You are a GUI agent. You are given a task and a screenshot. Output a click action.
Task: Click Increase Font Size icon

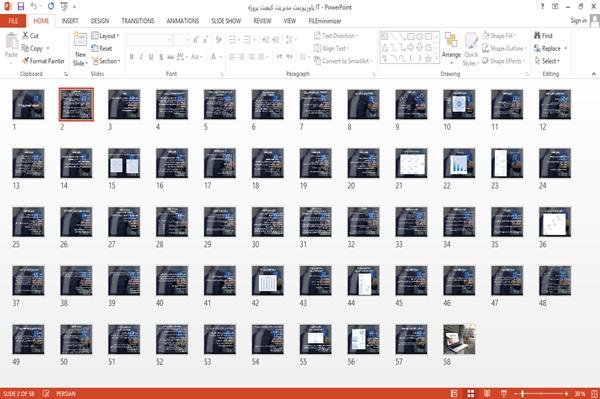tap(196, 39)
